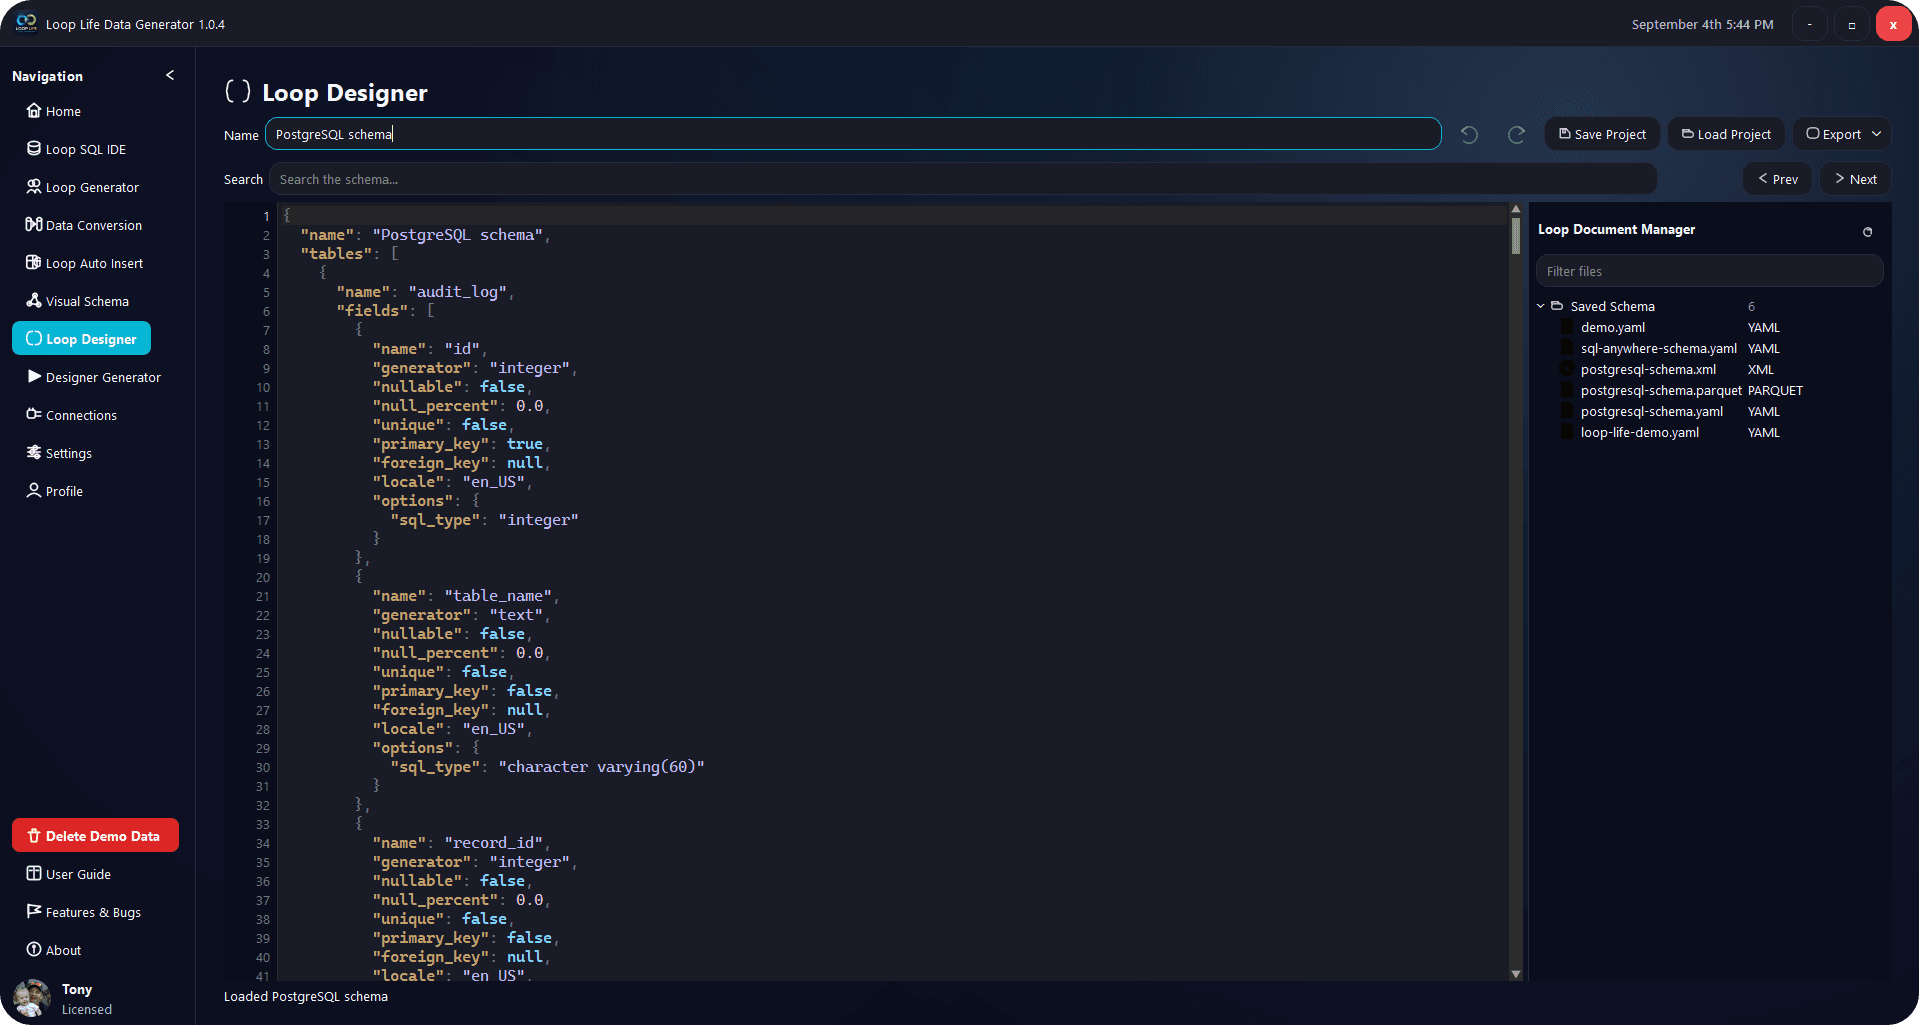Viewport: 1919px width, 1025px height.
Task: Click the file icon beside loop-life-demo.yaml
Action: point(1567,432)
